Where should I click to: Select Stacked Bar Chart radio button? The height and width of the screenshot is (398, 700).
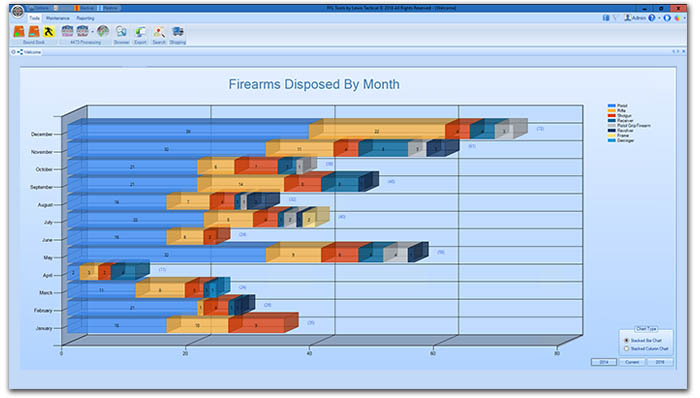pyautogui.click(x=626, y=340)
